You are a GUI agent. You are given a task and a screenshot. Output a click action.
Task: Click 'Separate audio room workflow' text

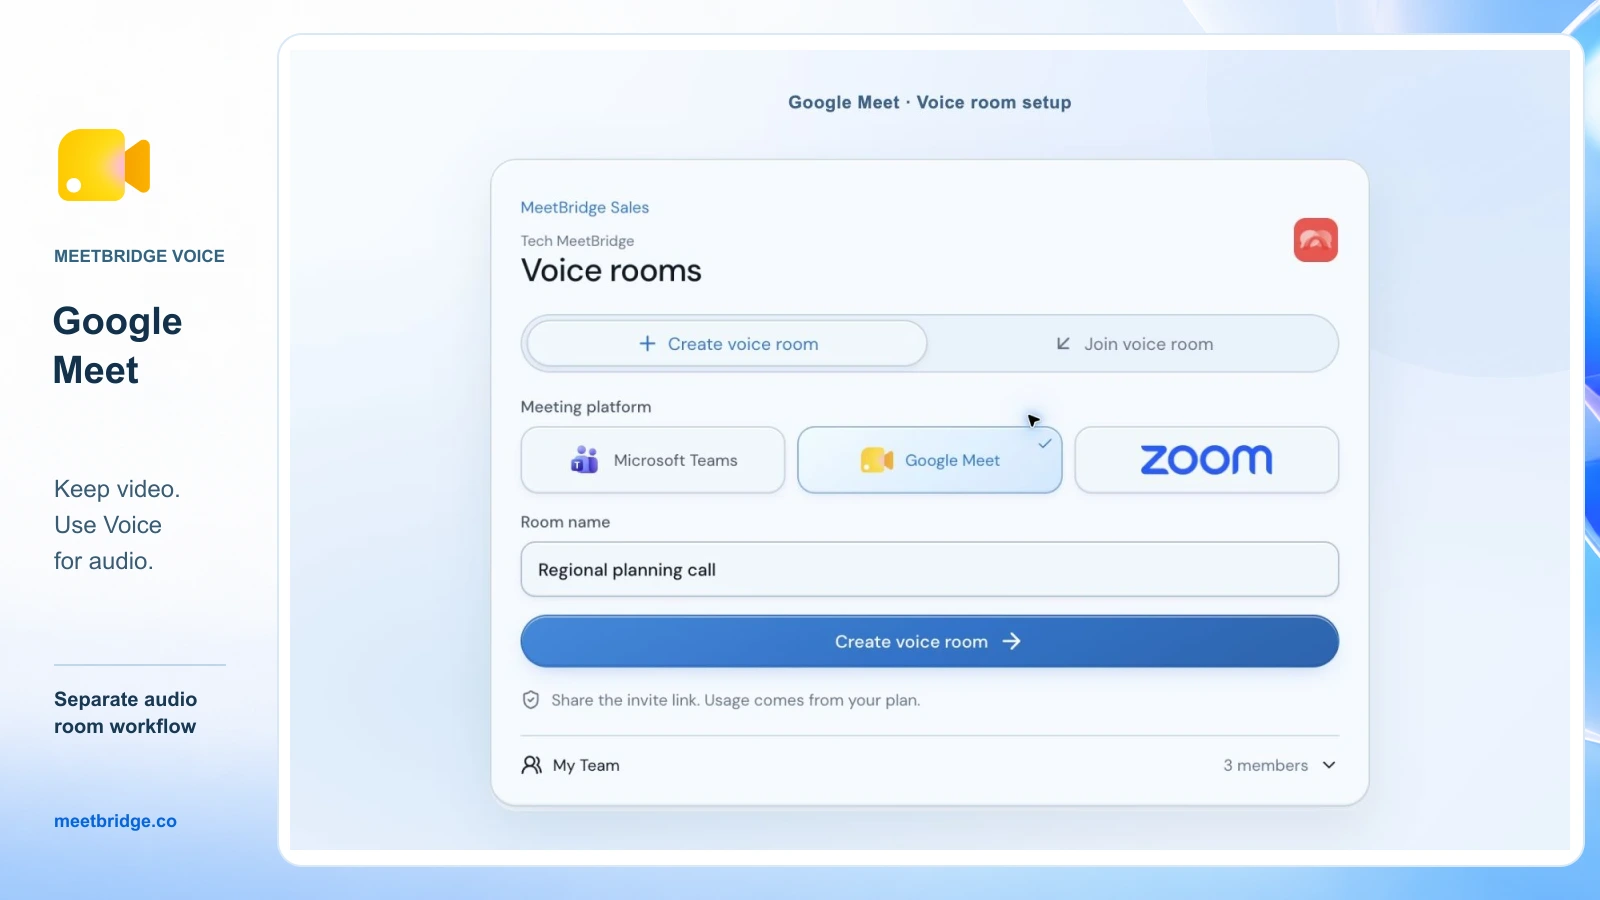[125, 713]
